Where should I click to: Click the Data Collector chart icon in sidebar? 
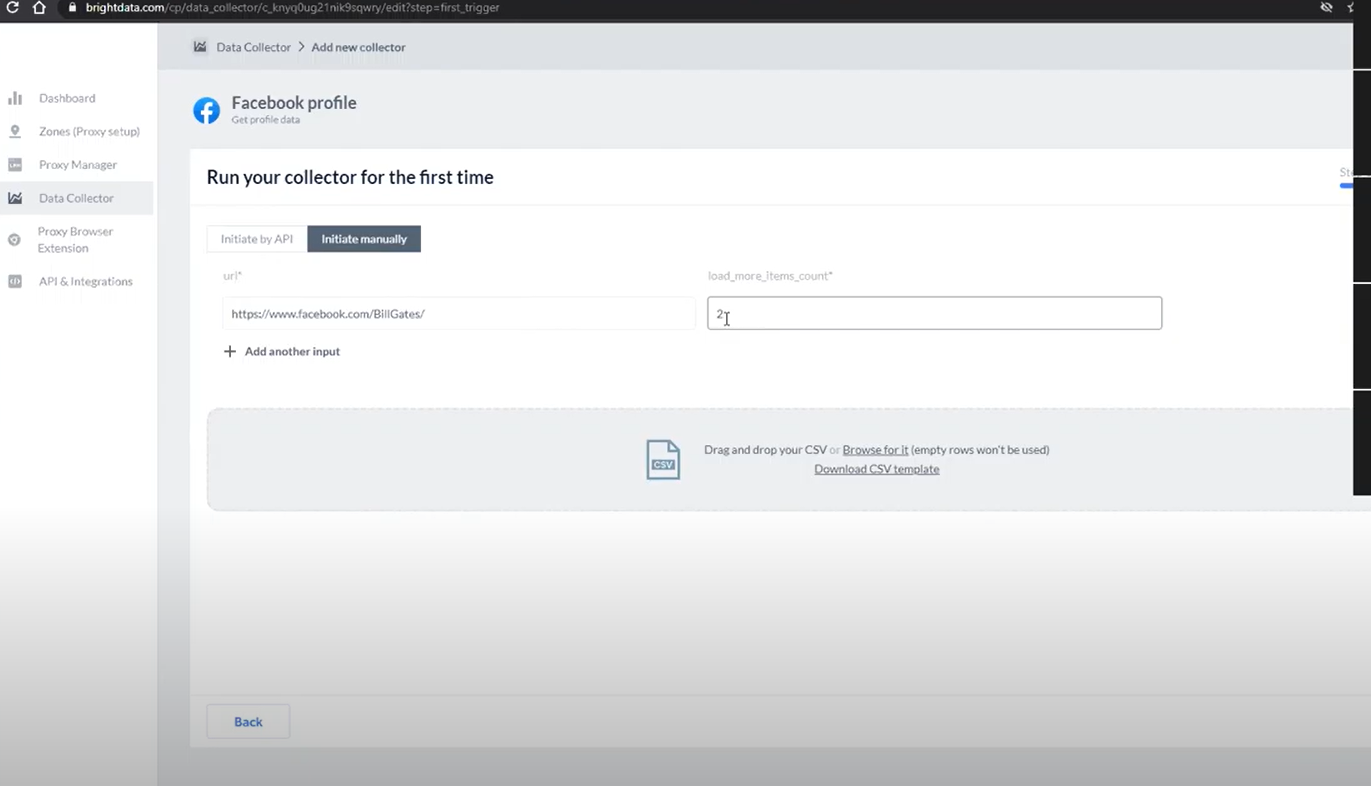click(x=15, y=198)
